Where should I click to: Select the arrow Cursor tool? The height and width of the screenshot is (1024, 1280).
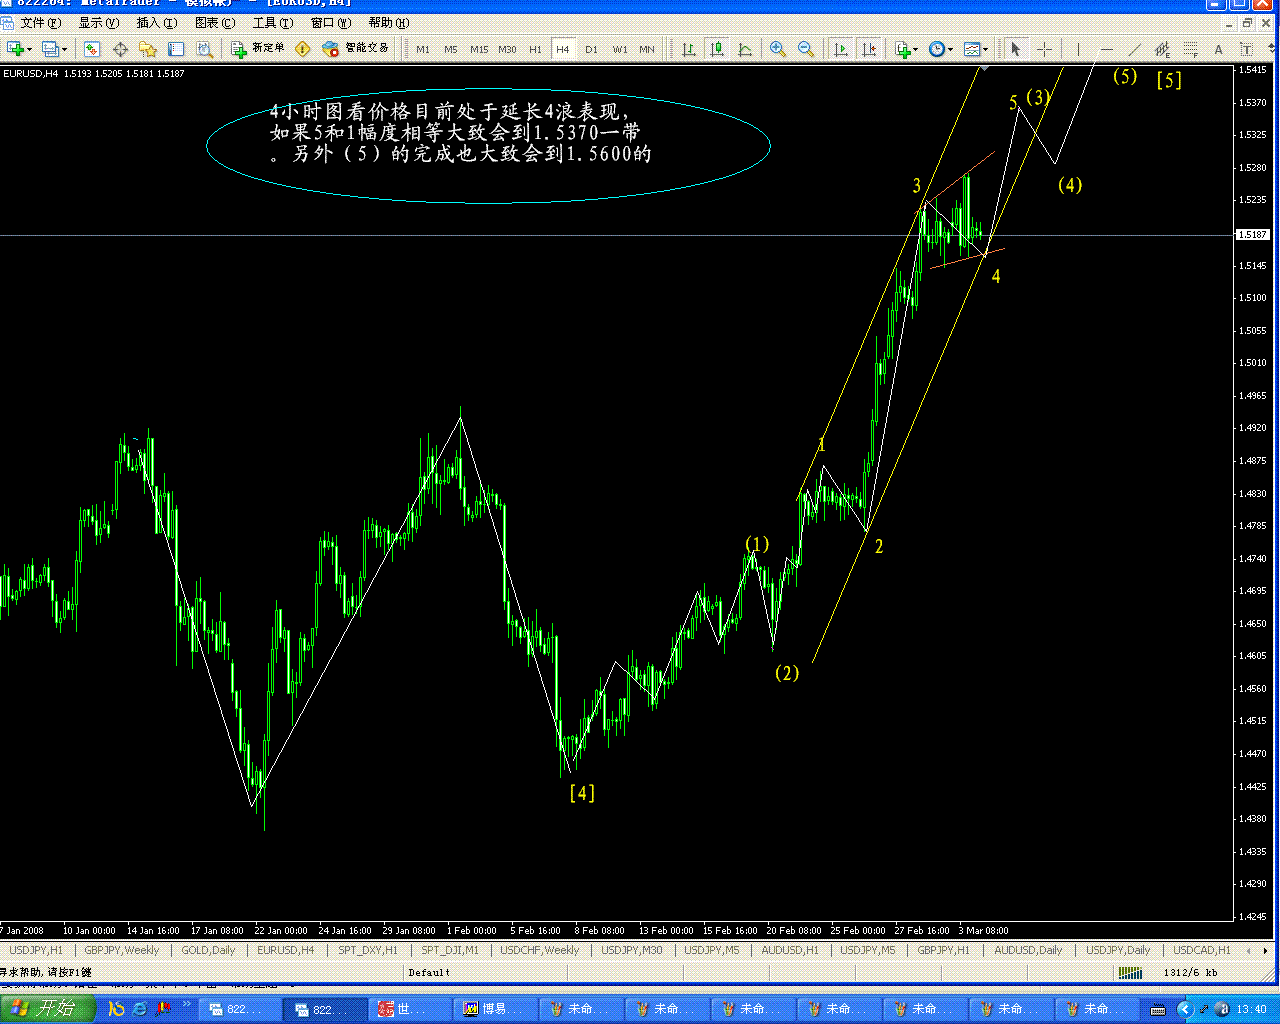click(1016, 48)
